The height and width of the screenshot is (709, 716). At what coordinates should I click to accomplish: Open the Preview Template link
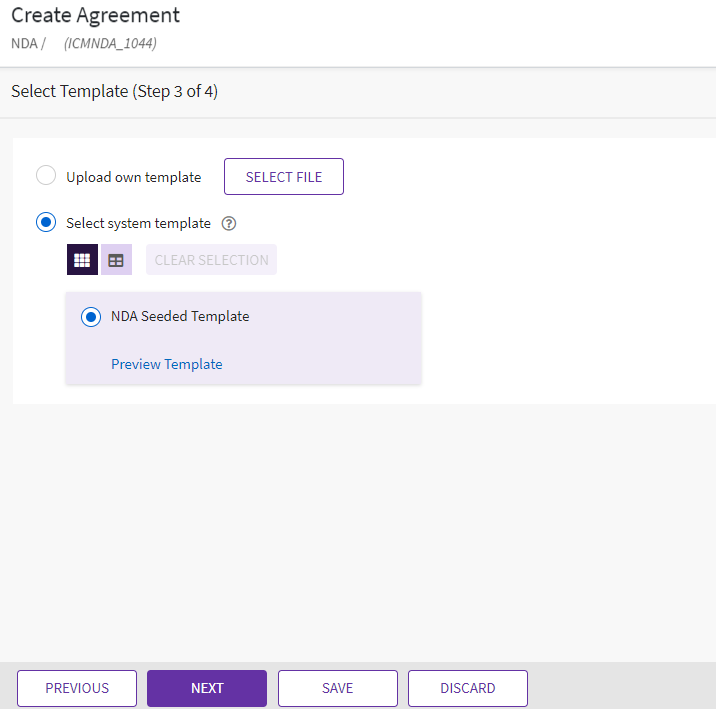pos(166,364)
